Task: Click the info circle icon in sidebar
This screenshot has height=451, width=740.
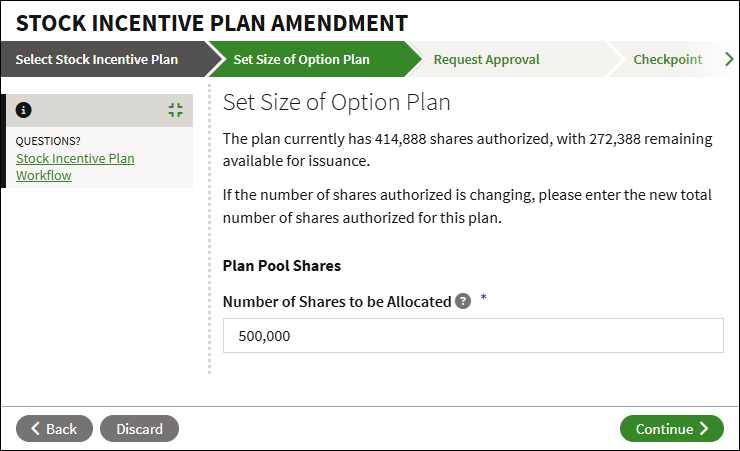Action: pyautogui.click(x=24, y=110)
